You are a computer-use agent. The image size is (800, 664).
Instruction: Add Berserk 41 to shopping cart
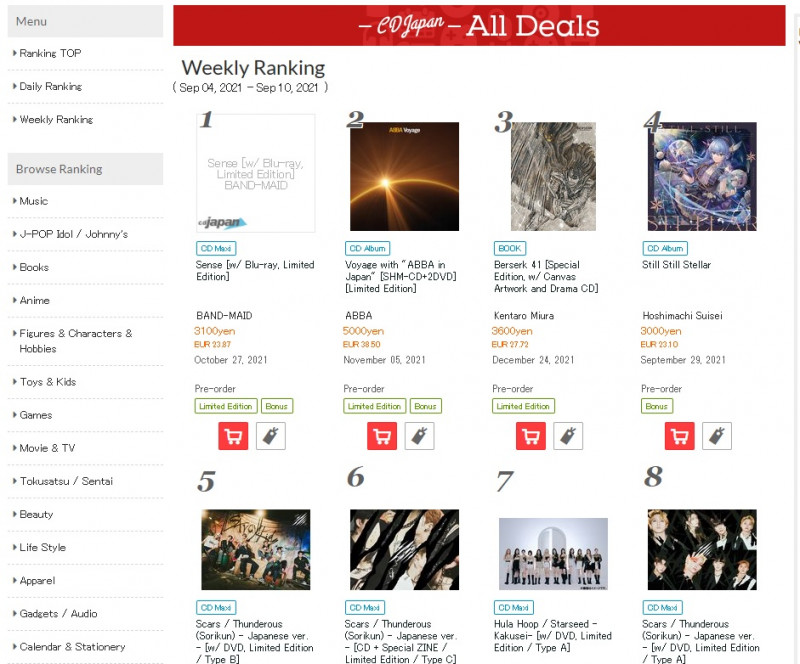point(531,436)
